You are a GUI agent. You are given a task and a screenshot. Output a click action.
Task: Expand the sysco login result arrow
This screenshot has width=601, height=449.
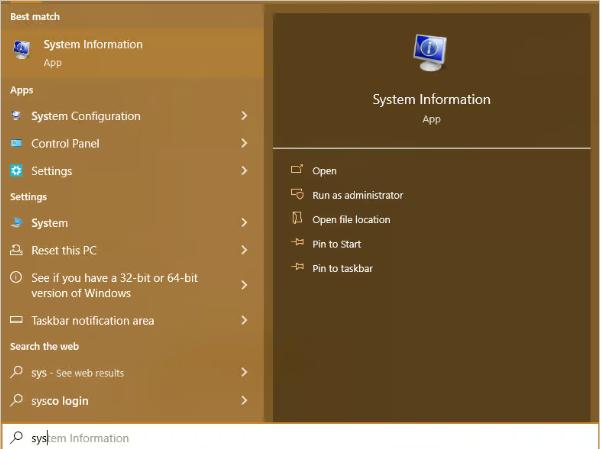coord(244,400)
